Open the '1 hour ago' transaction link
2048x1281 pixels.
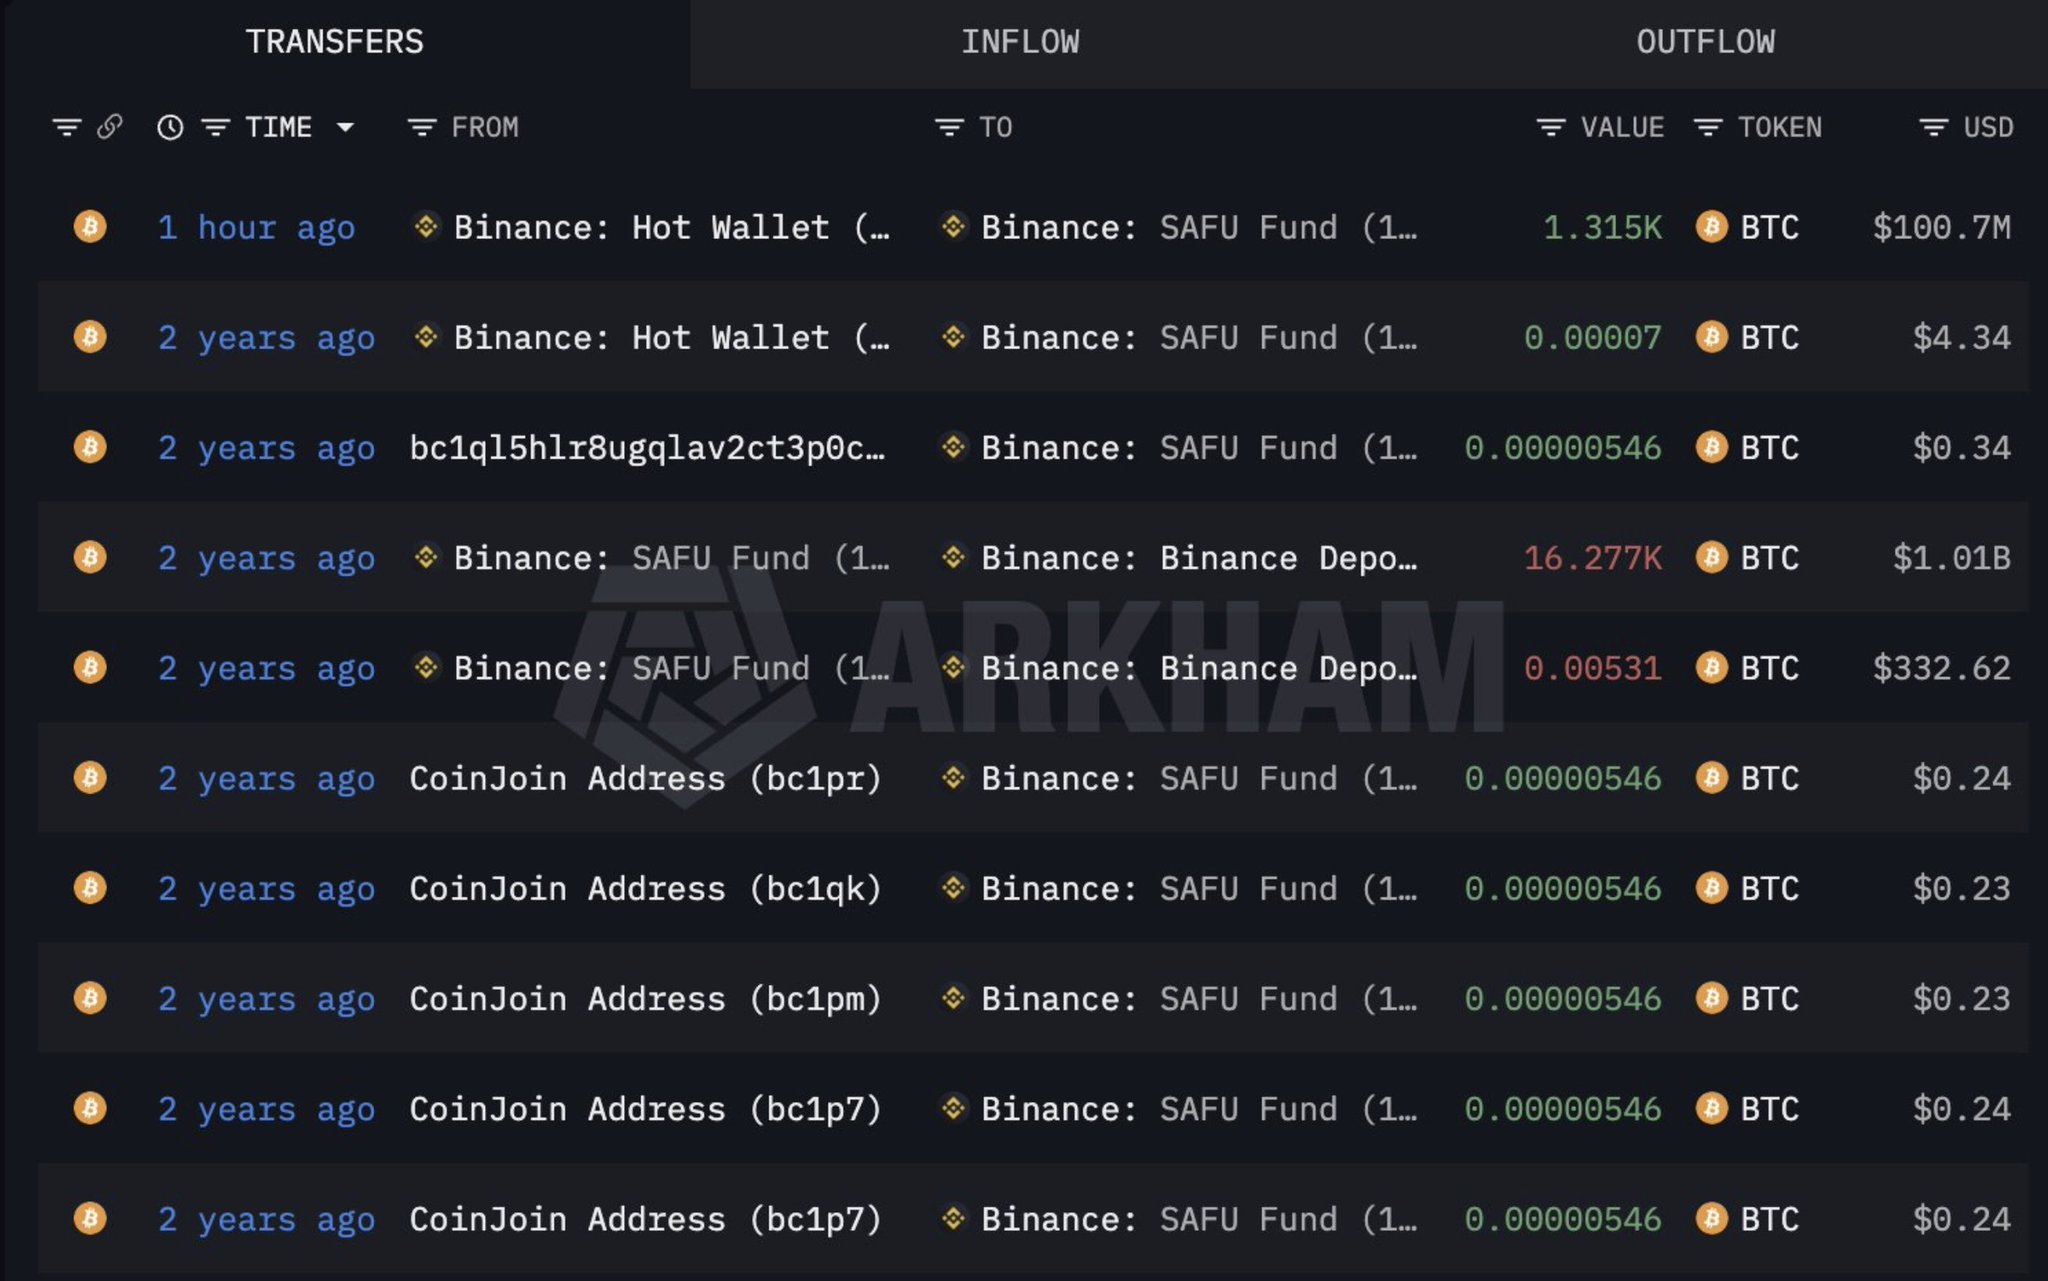(x=256, y=228)
